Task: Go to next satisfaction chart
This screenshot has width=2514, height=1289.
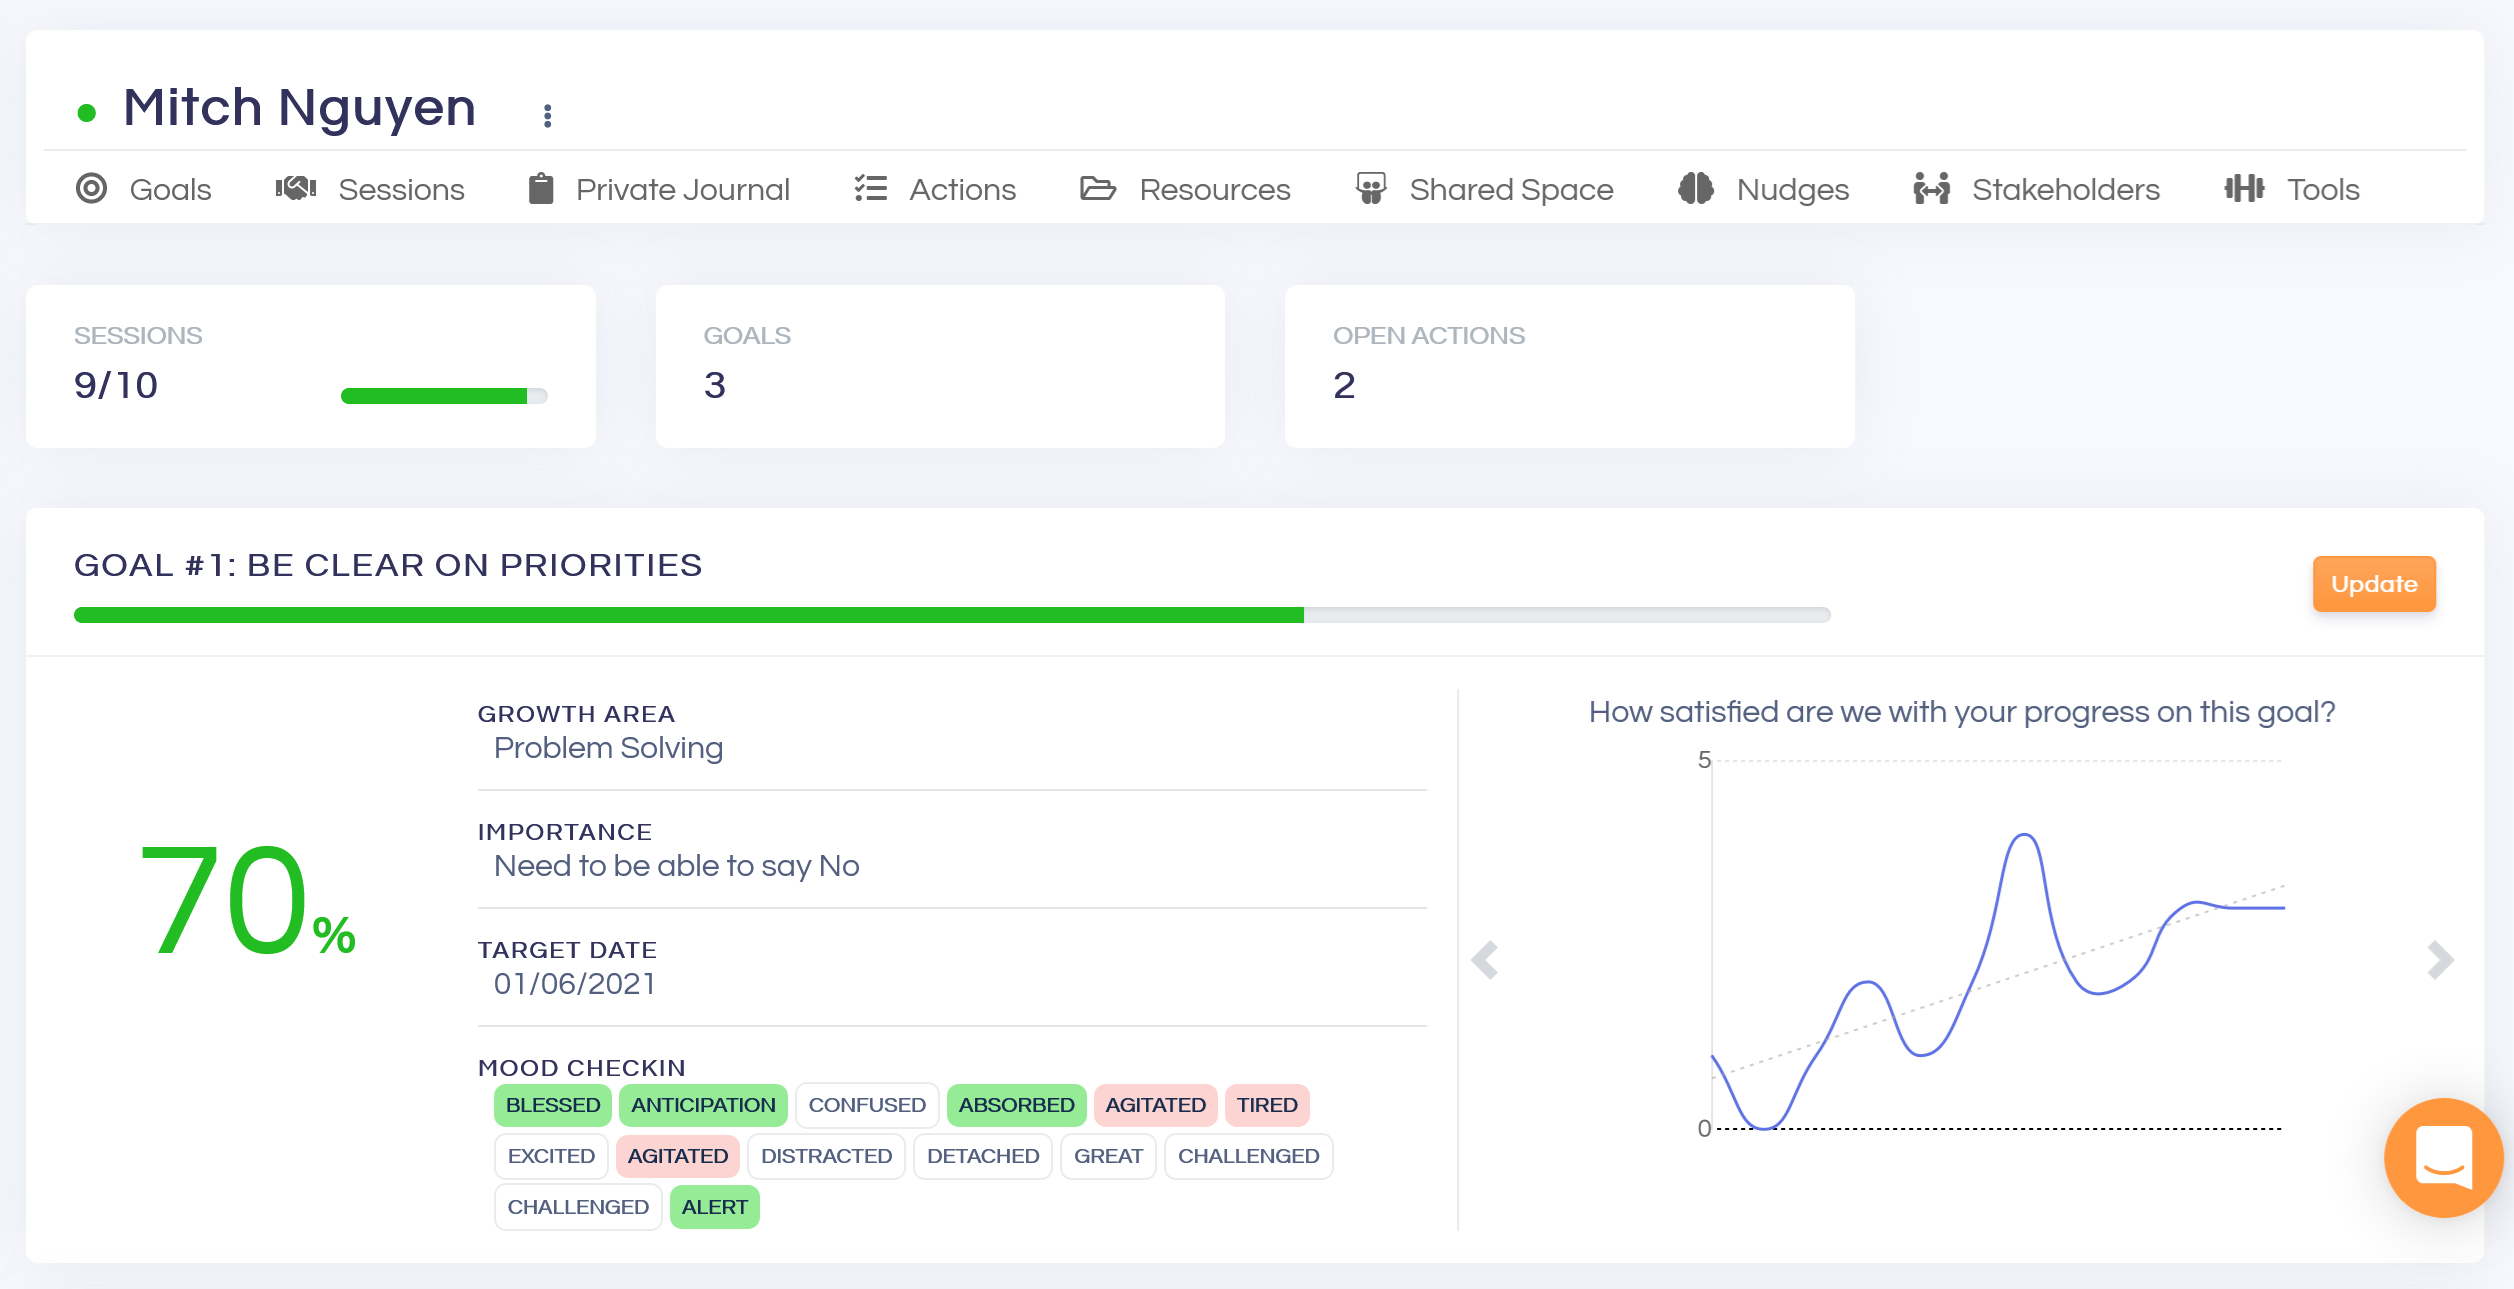Action: pos(2440,960)
